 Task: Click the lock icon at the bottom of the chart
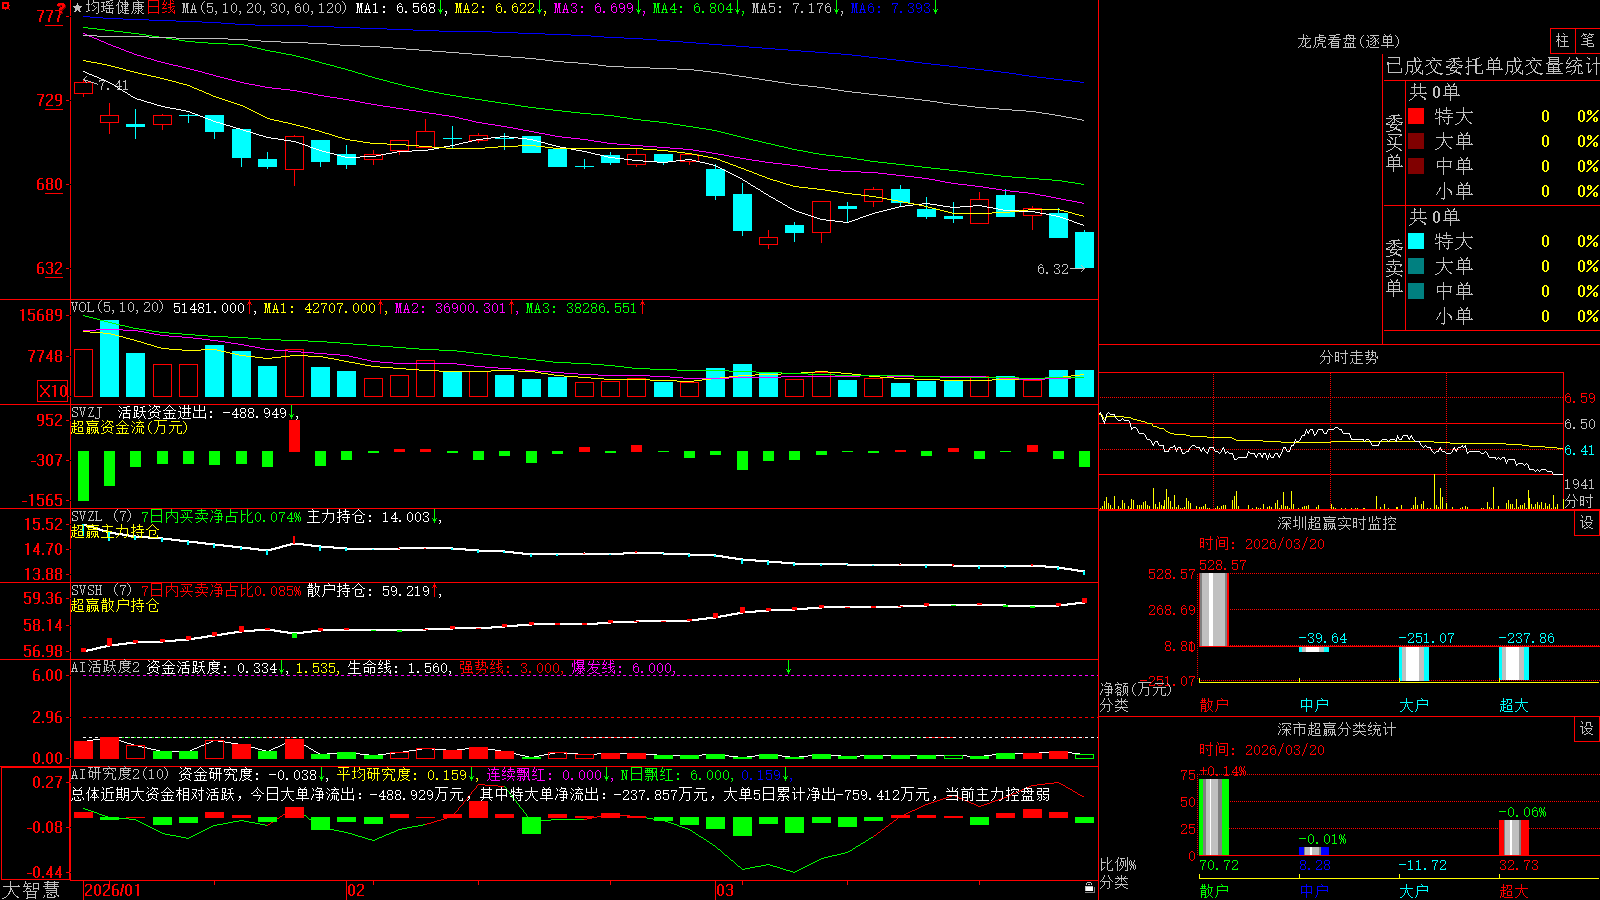coord(1090,888)
